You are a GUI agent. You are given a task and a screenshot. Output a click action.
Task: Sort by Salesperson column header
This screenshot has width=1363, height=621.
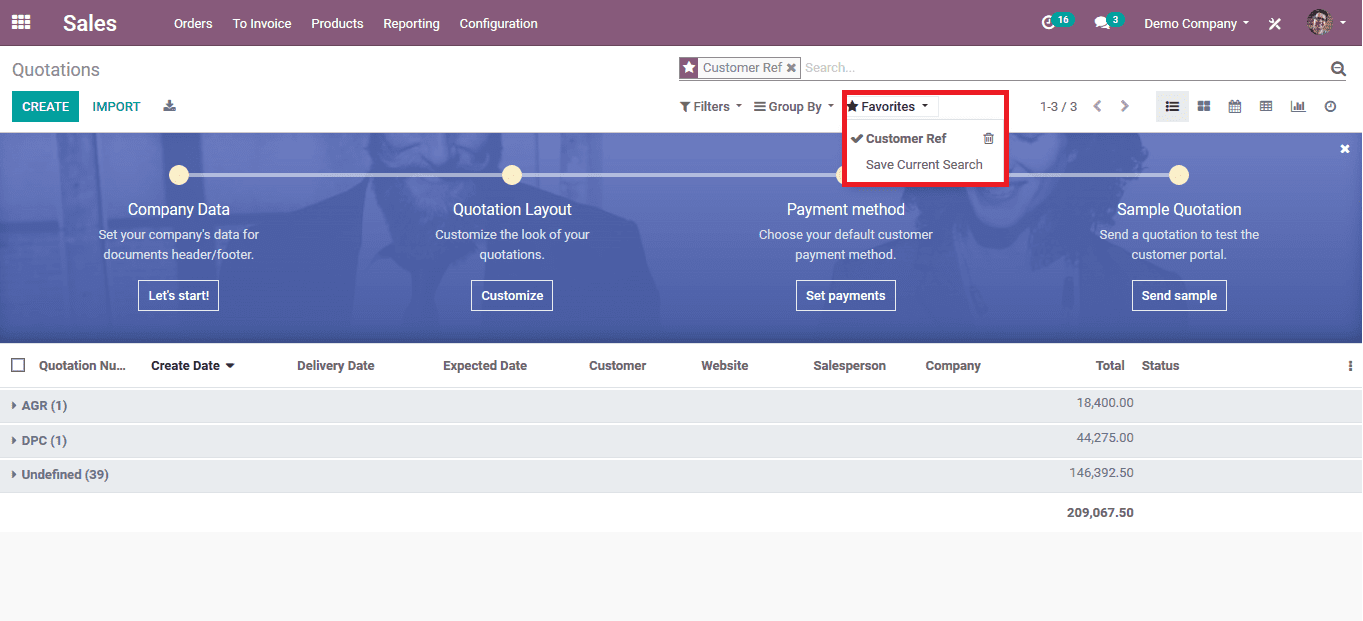850,366
